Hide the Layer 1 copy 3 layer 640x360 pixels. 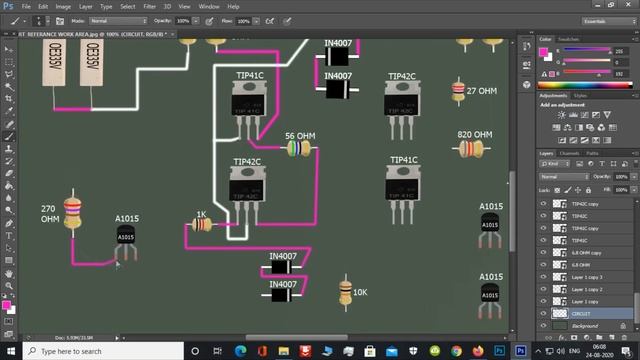[x=543, y=277]
